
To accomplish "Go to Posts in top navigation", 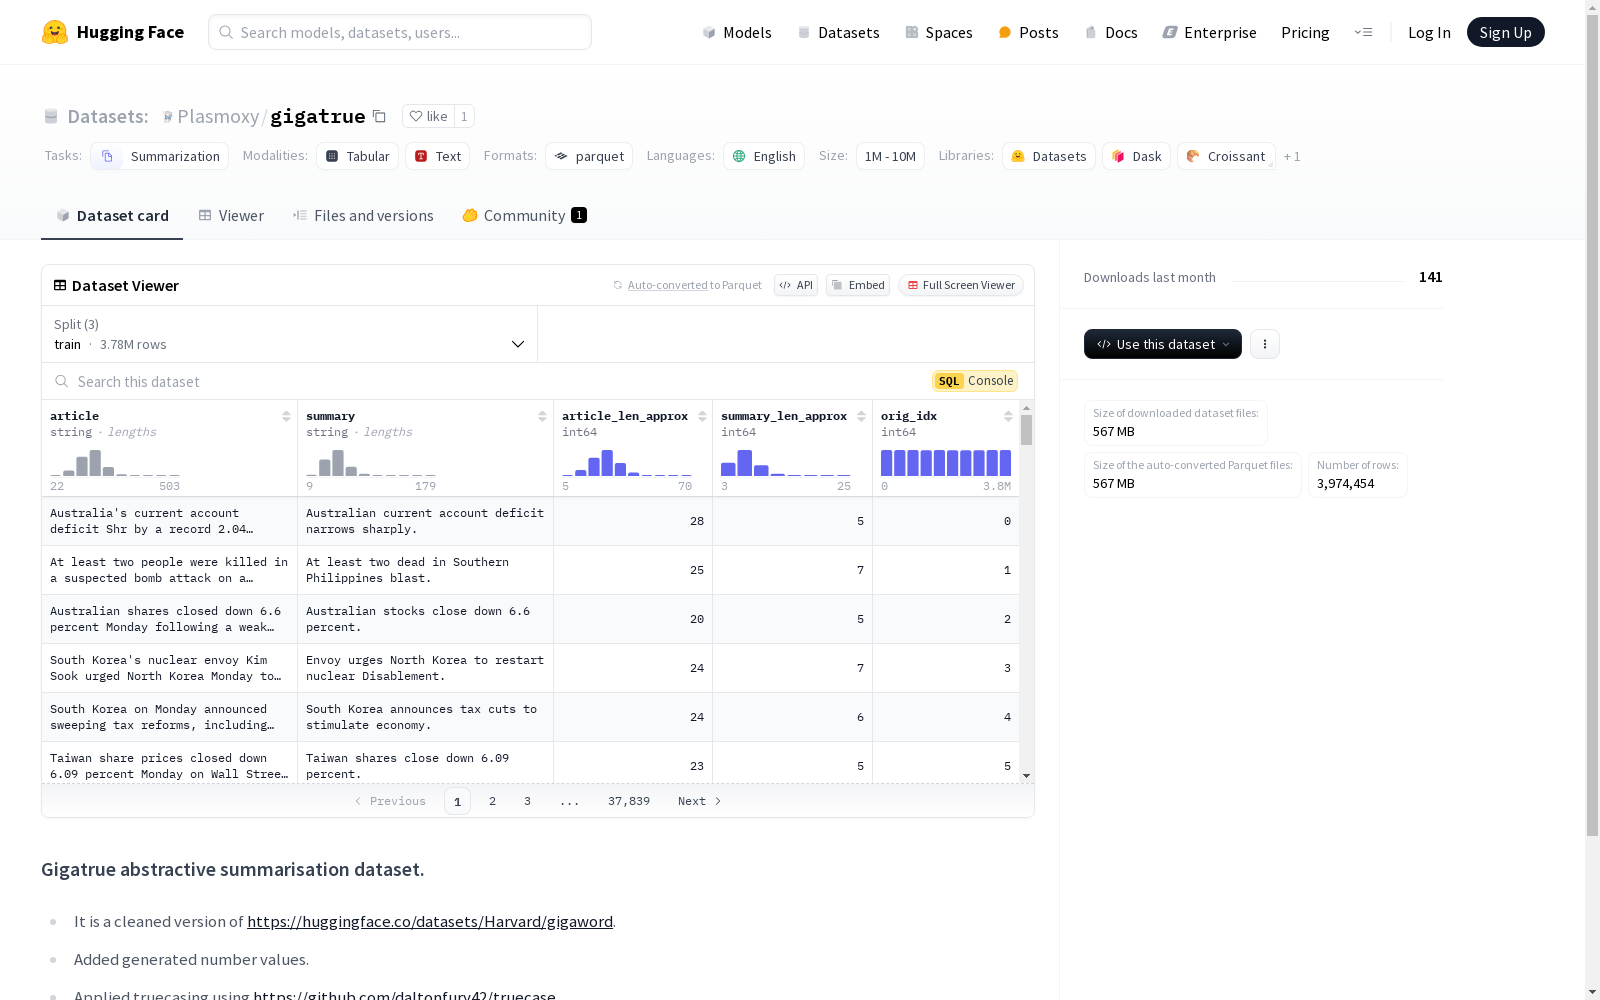I will tap(1028, 32).
